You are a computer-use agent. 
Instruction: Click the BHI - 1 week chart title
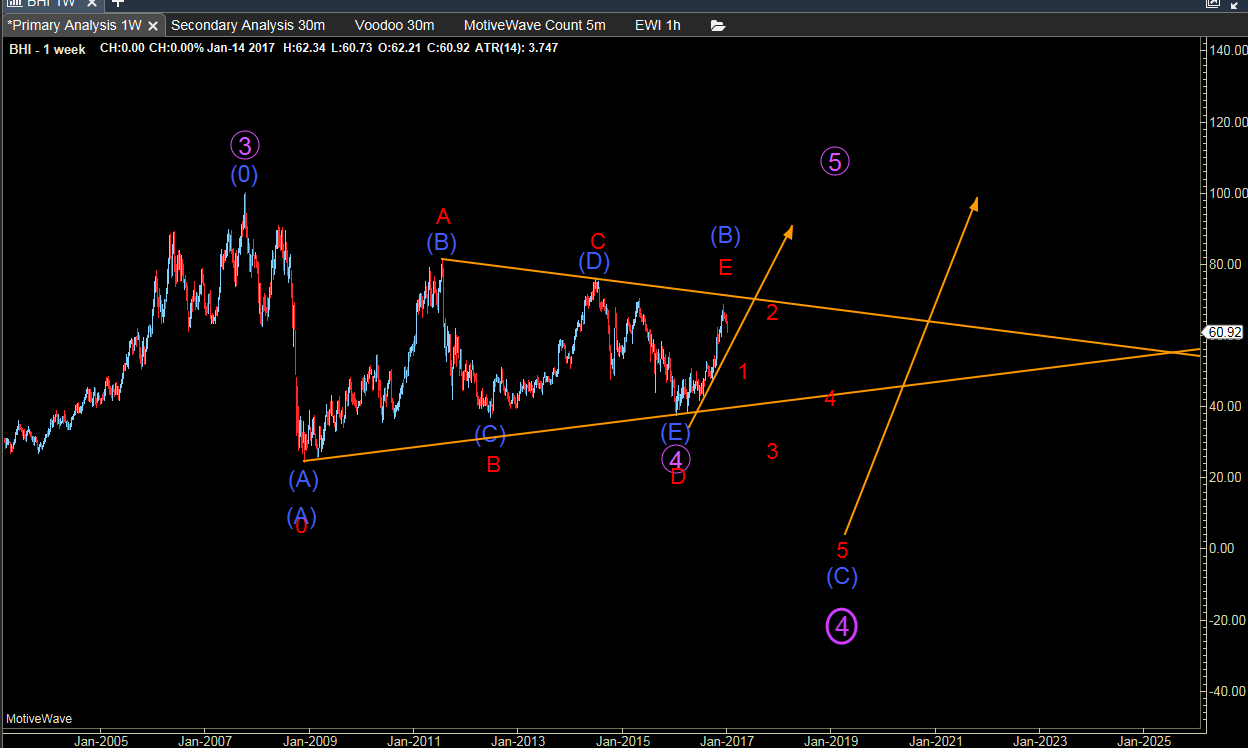[48, 49]
